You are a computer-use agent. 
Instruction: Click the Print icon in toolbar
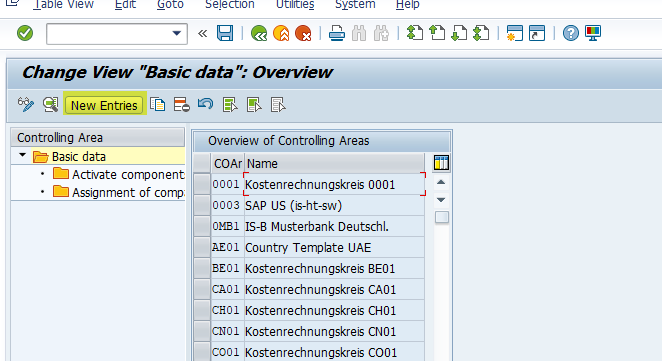tap(336, 33)
